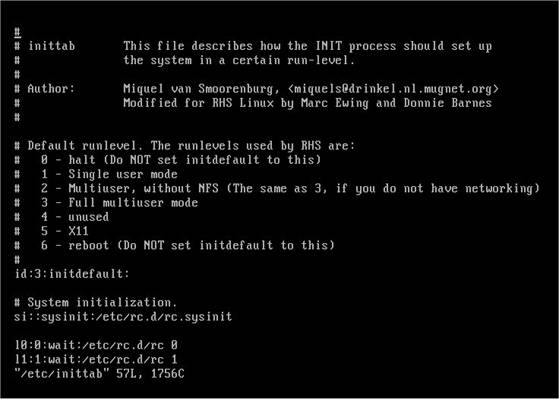559x399 pixels.
Task: Click the l1:1:wait:/etc/rc.d/rc 1 line
Action: click(x=96, y=359)
